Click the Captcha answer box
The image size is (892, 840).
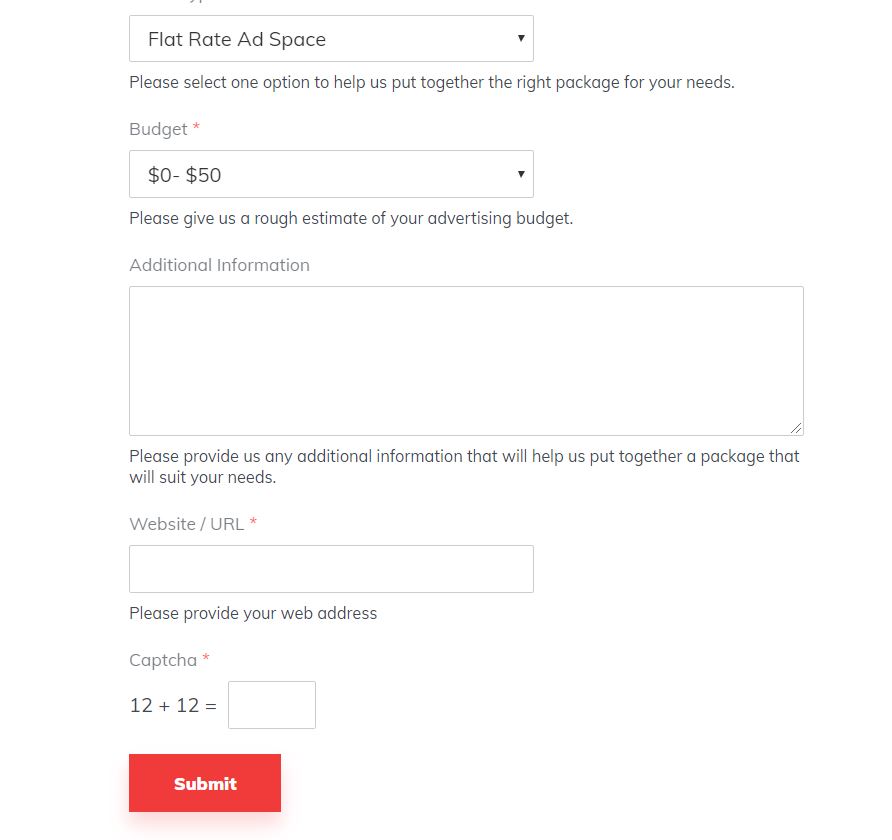(x=271, y=705)
